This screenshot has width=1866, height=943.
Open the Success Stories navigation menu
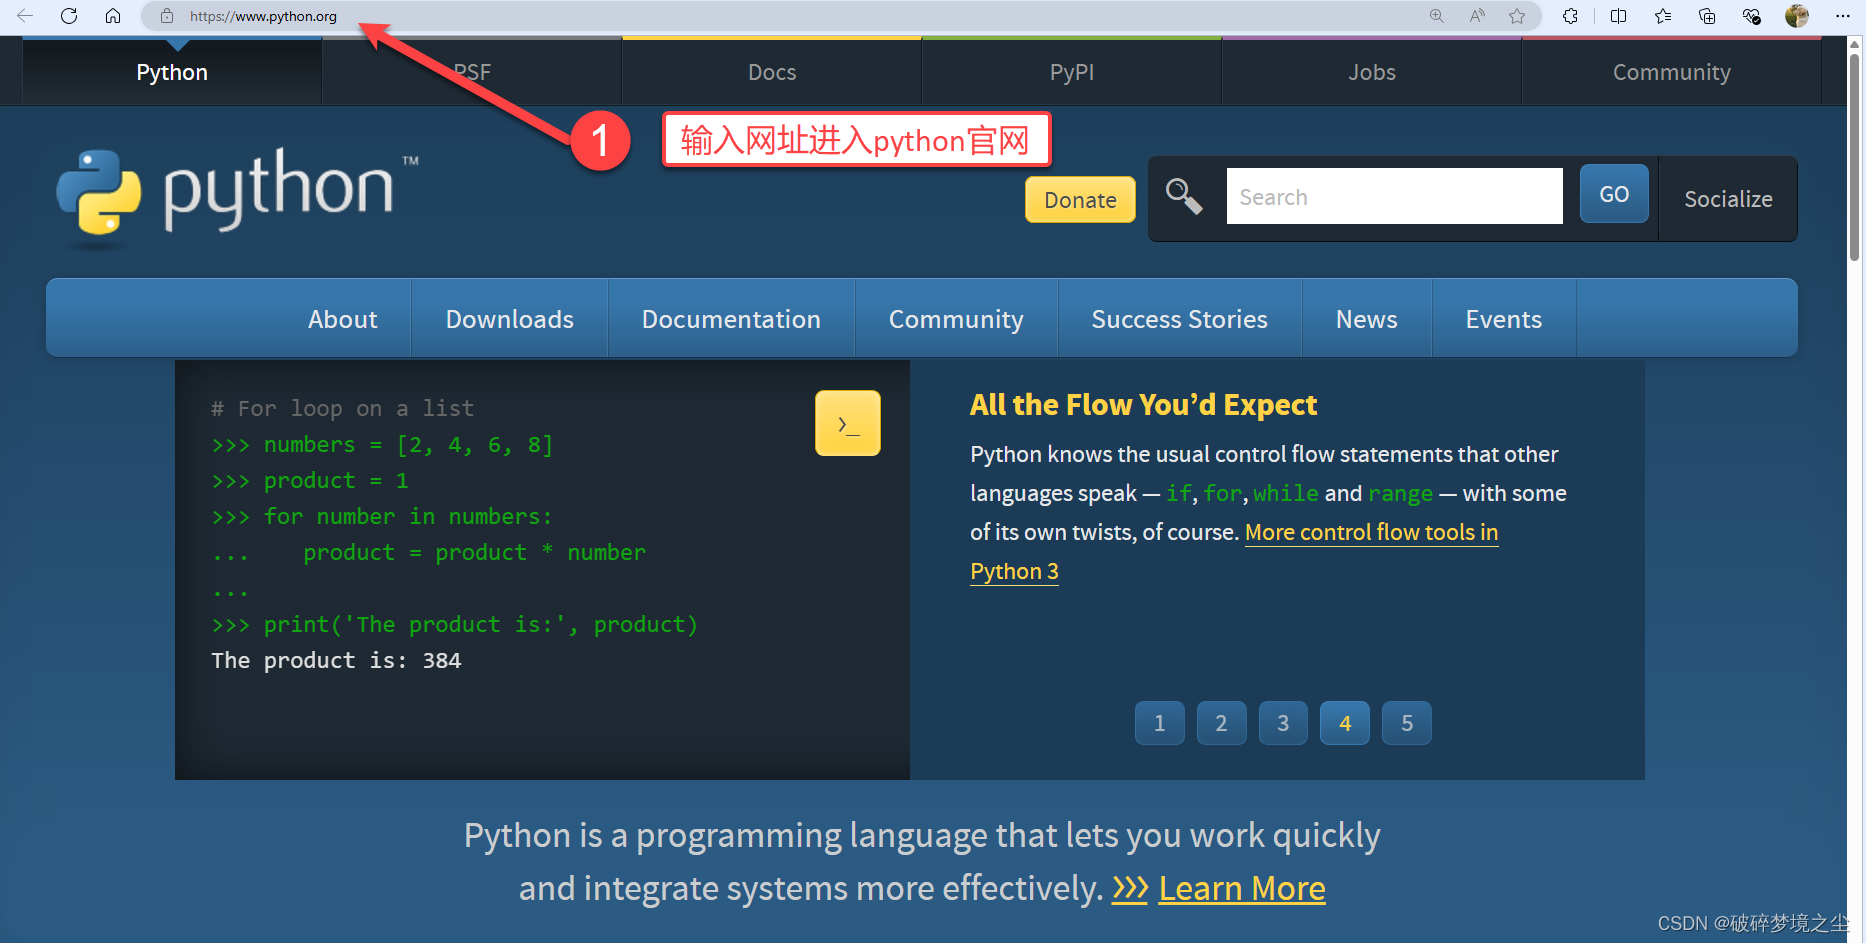coord(1180,319)
